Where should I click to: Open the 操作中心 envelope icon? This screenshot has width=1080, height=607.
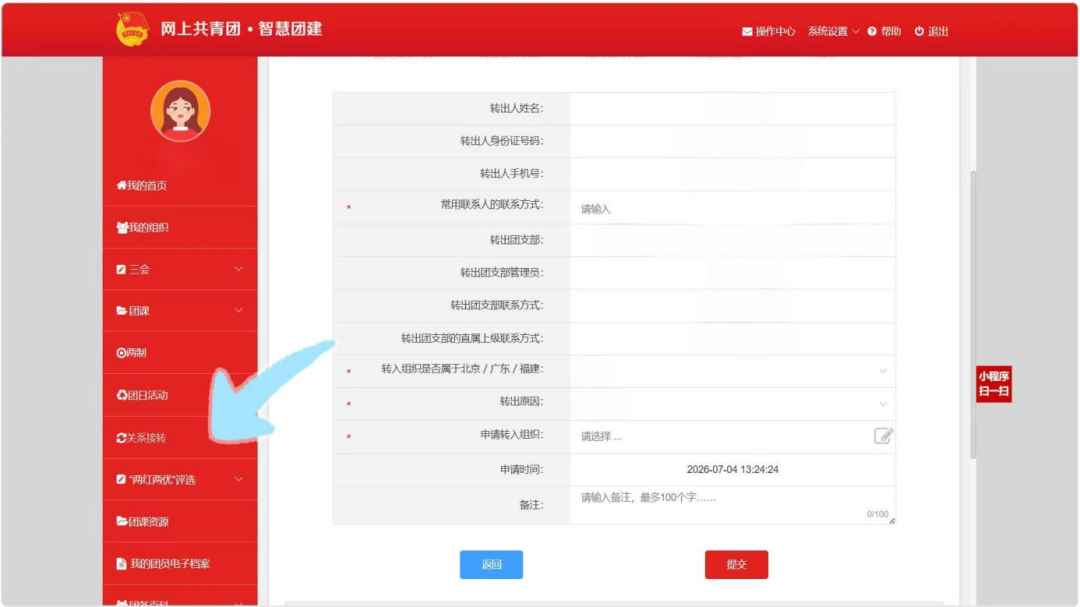pyautogui.click(x=747, y=32)
